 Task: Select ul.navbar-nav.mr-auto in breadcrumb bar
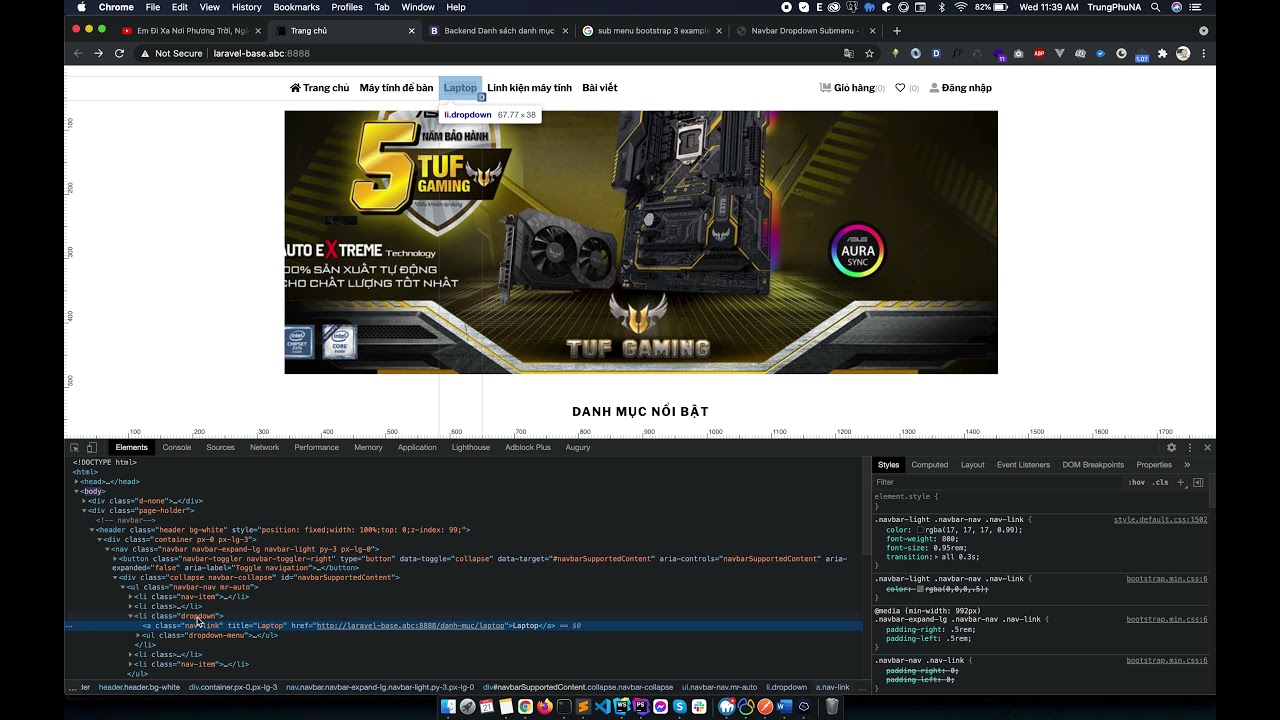[719, 688]
